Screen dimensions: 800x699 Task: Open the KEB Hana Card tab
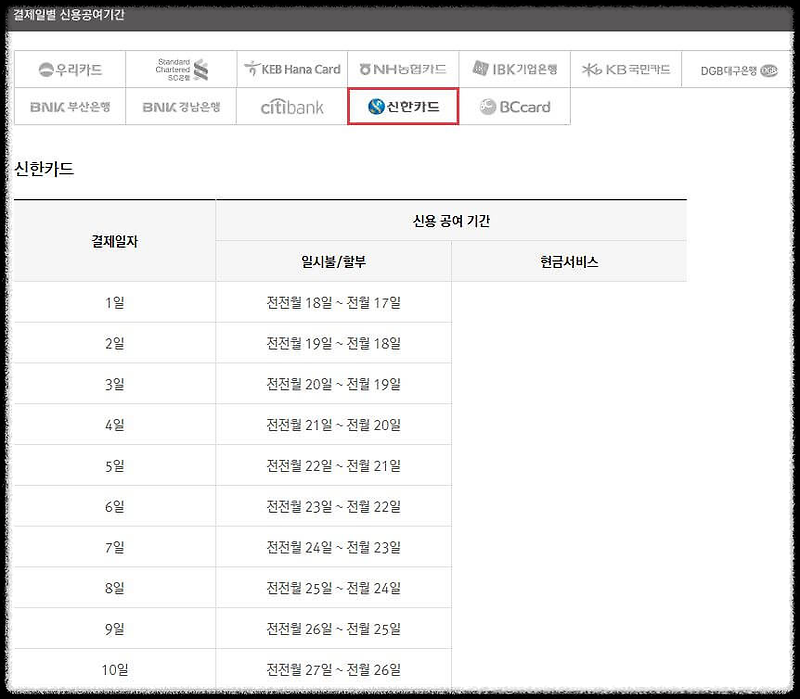pos(292,69)
